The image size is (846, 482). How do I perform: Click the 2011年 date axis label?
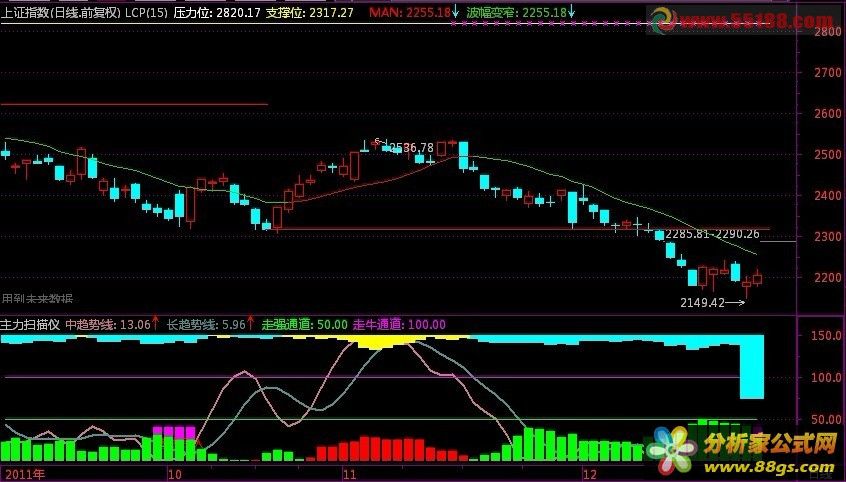pyautogui.click(x=25, y=475)
